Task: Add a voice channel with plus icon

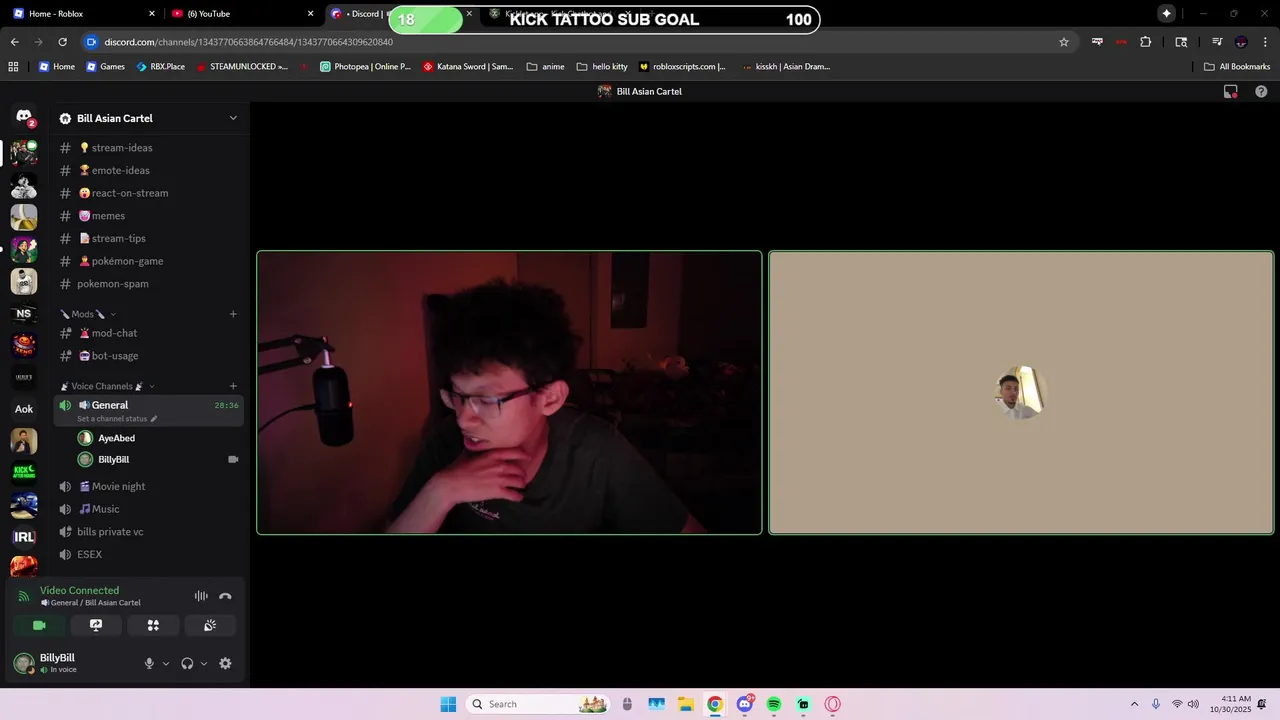Action: click(233, 386)
